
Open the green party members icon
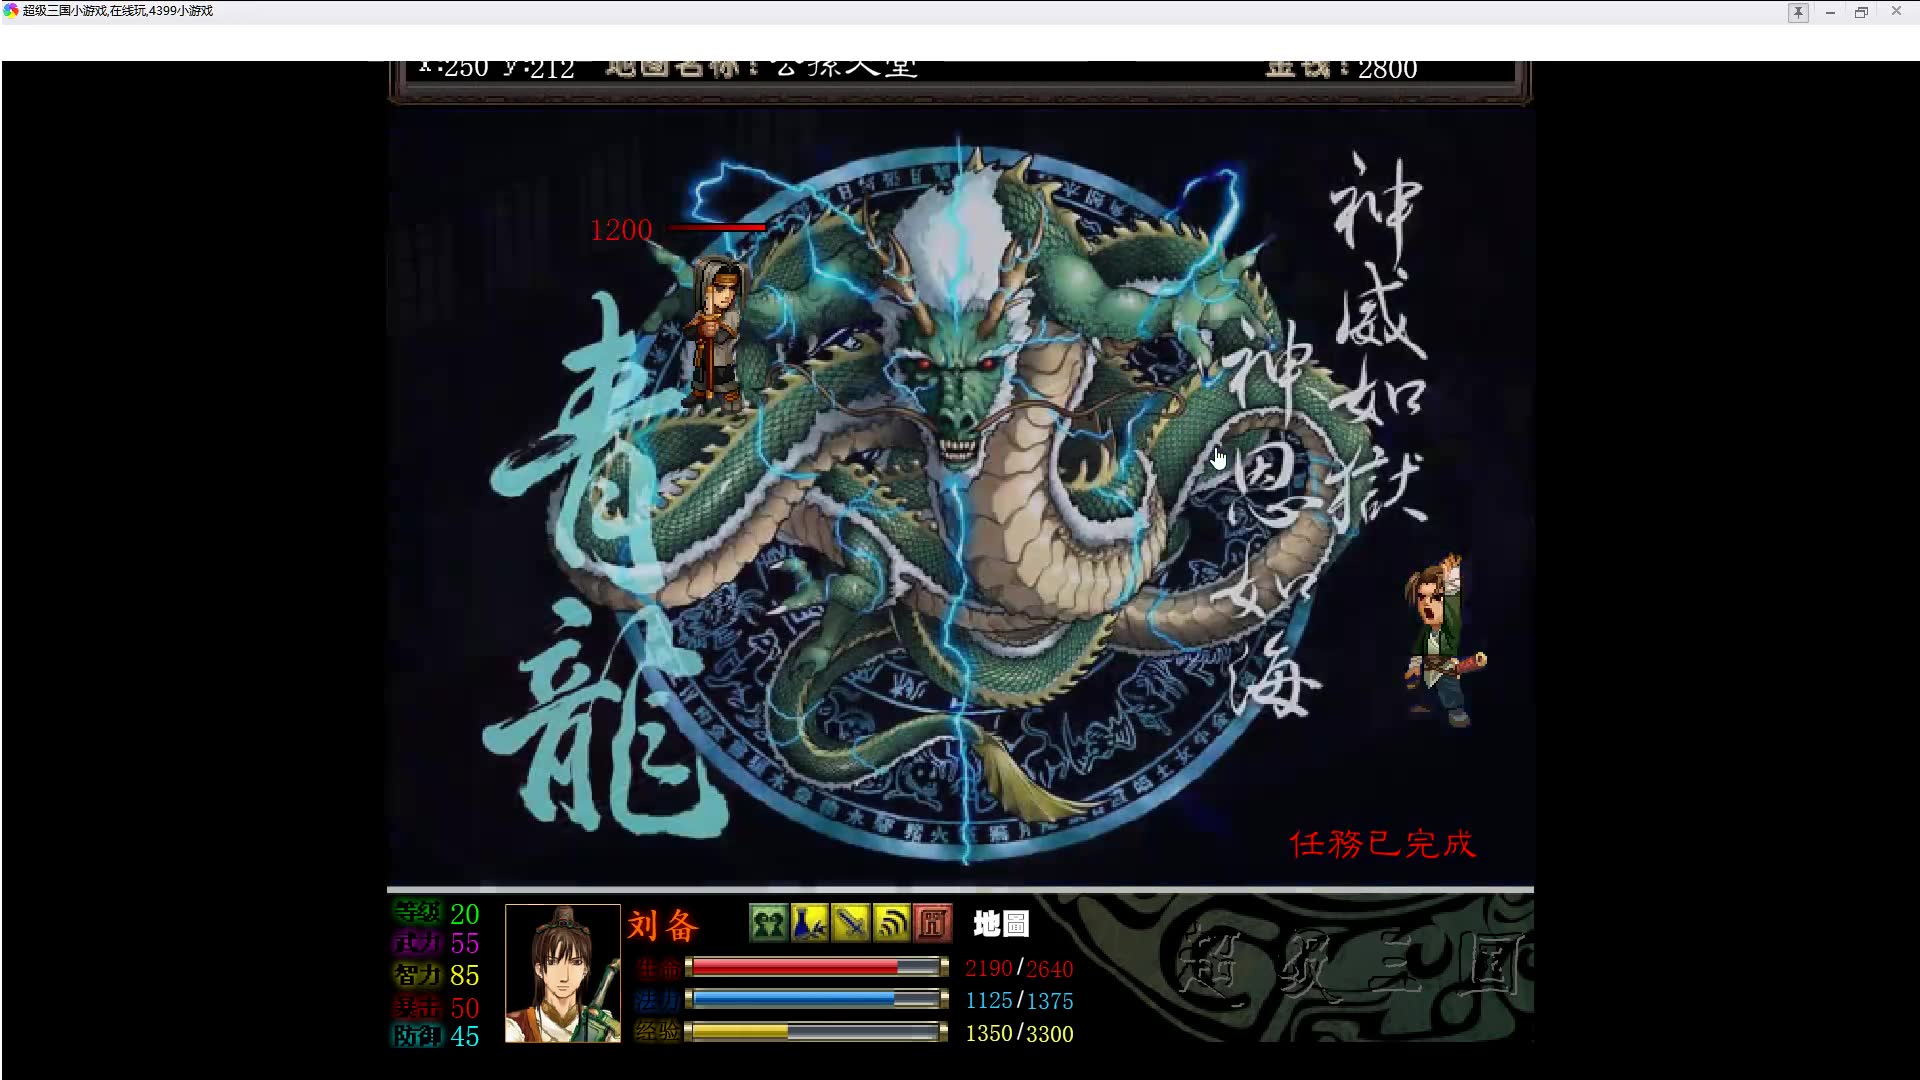point(769,923)
